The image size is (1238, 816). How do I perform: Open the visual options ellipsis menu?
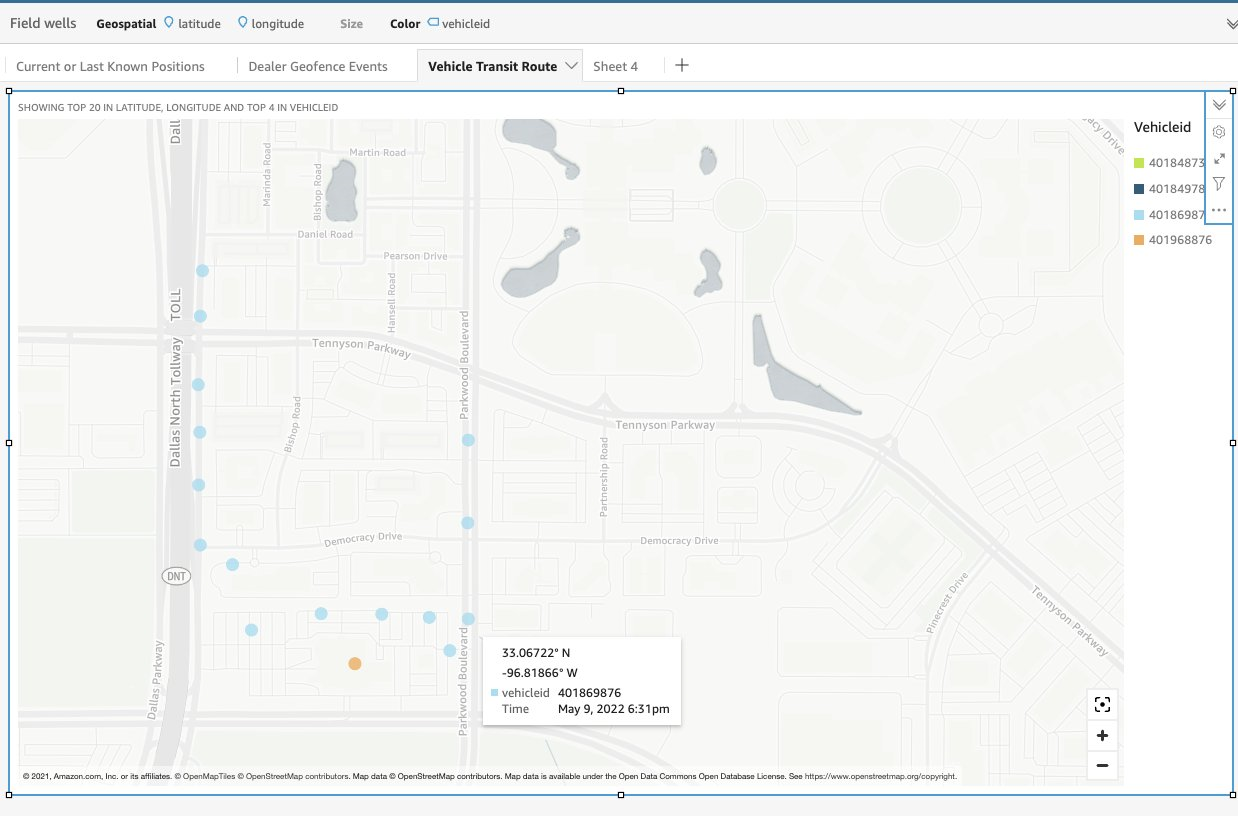(x=1218, y=210)
